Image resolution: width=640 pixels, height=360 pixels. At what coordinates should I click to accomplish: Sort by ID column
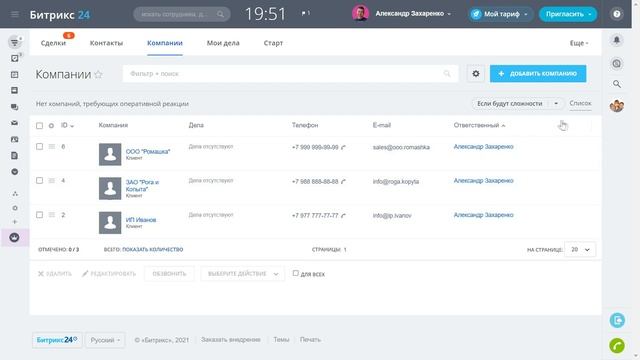point(67,125)
